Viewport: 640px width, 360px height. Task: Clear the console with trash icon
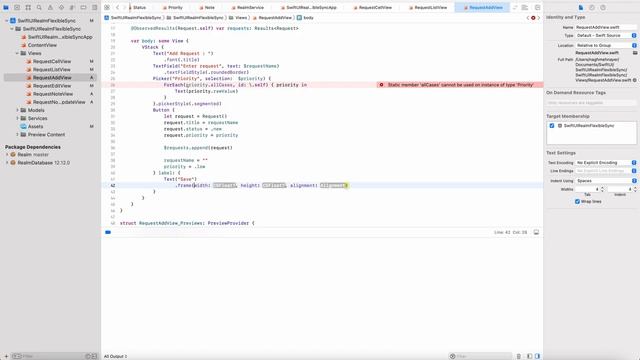tap(519, 356)
